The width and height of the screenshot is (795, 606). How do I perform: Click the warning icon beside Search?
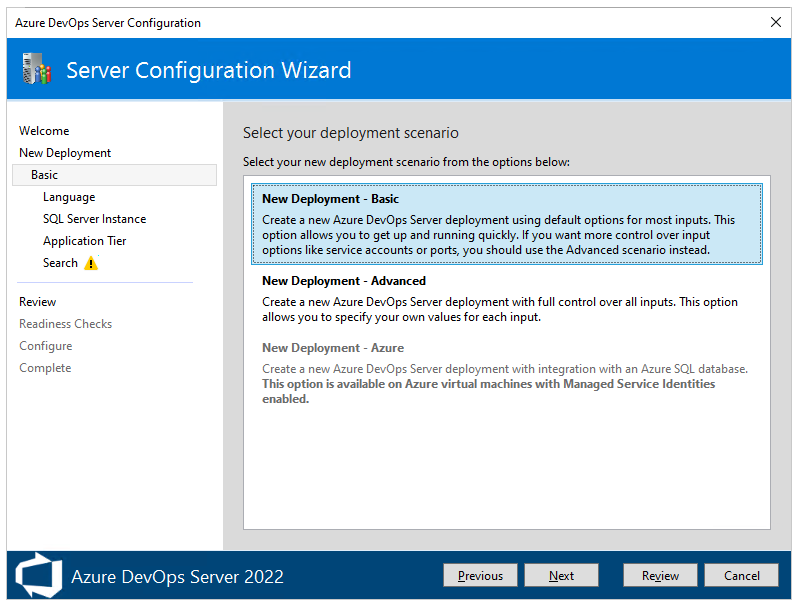pyautogui.click(x=91, y=264)
